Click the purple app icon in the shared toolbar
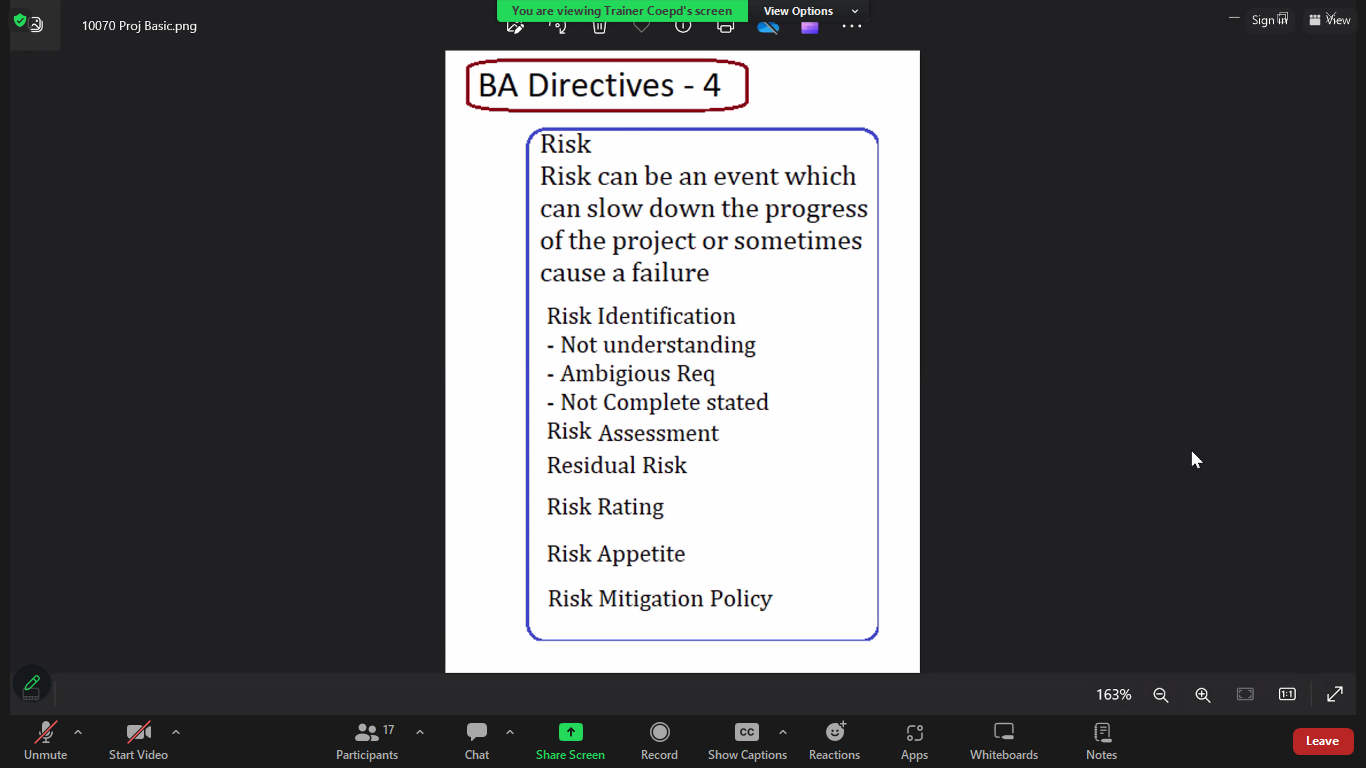The height and width of the screenshot is (768, 1366). click(810, 27)
